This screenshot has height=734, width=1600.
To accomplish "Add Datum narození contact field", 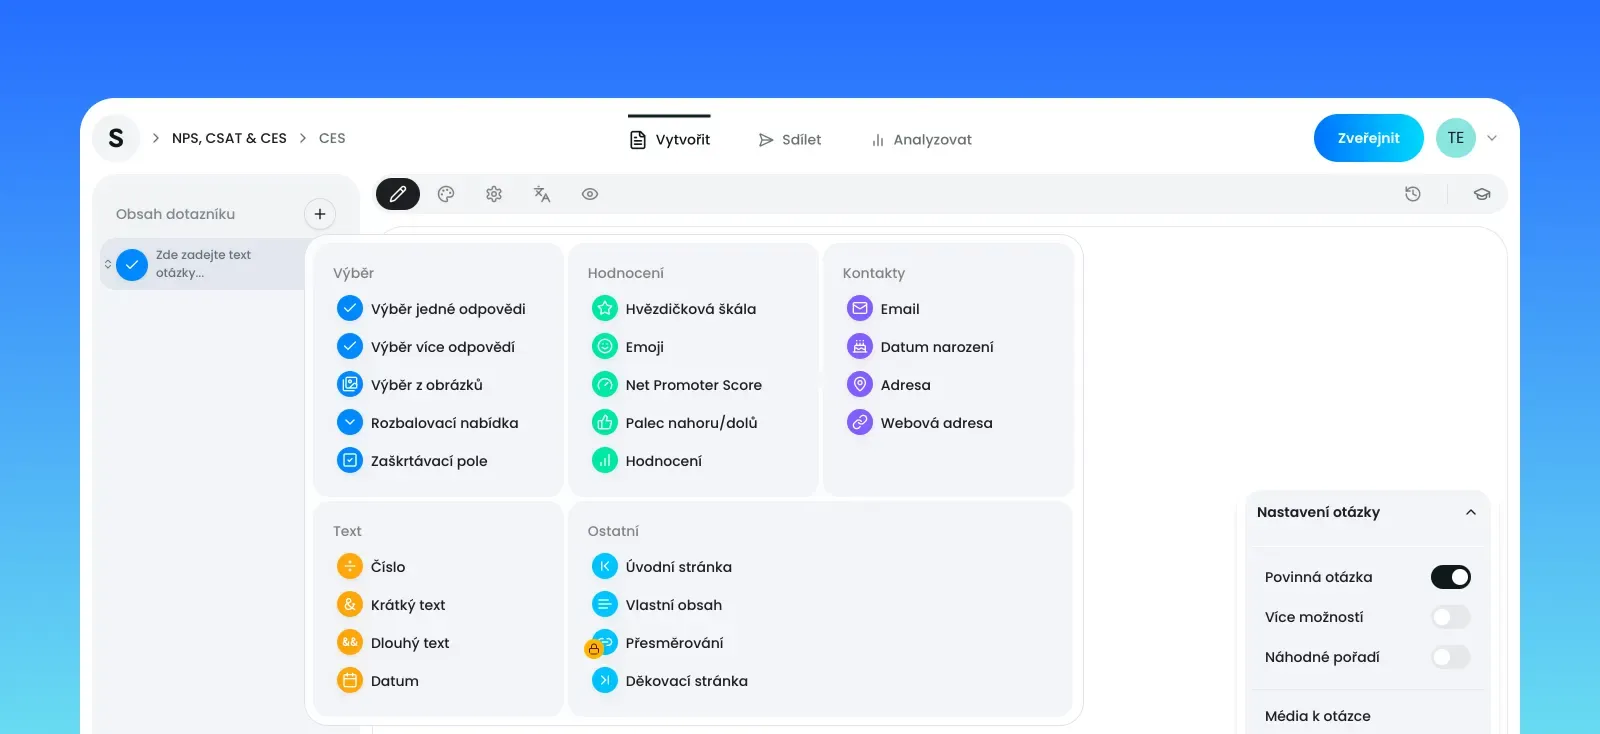I will (921, 346).
